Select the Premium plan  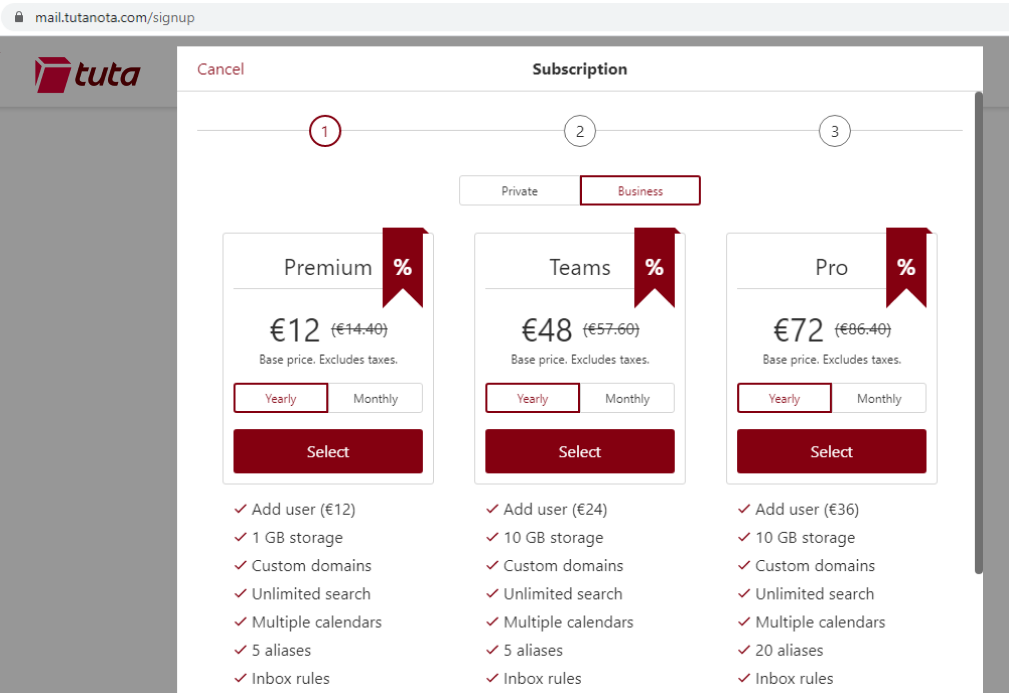(x=328, y=452)
